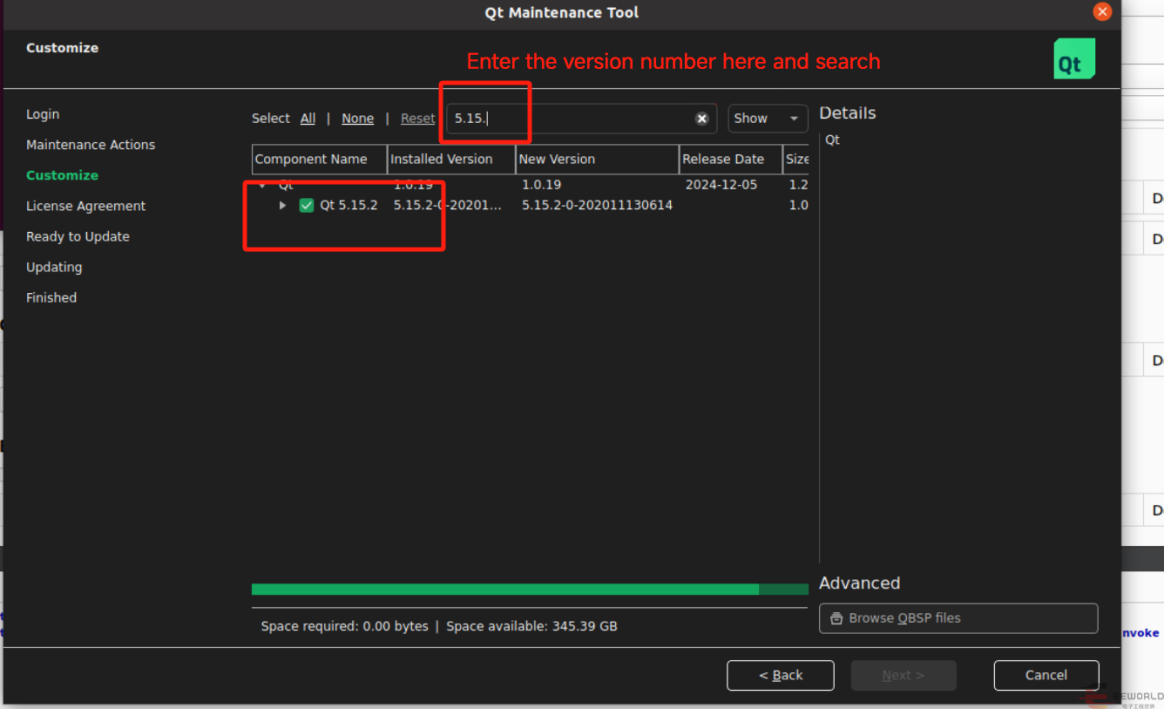This screenshot has height=709, width=1164.
Task: Sort by Installed Version column header
Action: (451, 160)
